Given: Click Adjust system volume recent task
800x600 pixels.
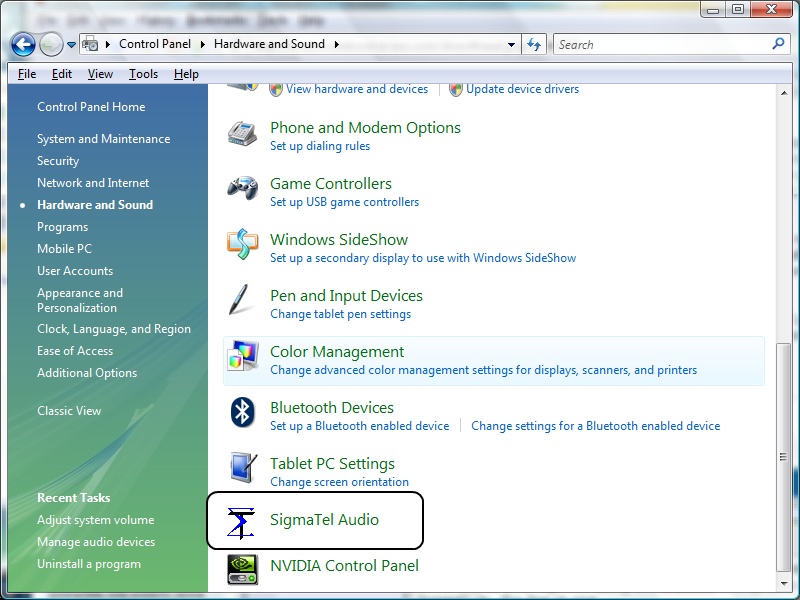Looking at the screenshot, I should click(95, 520).
